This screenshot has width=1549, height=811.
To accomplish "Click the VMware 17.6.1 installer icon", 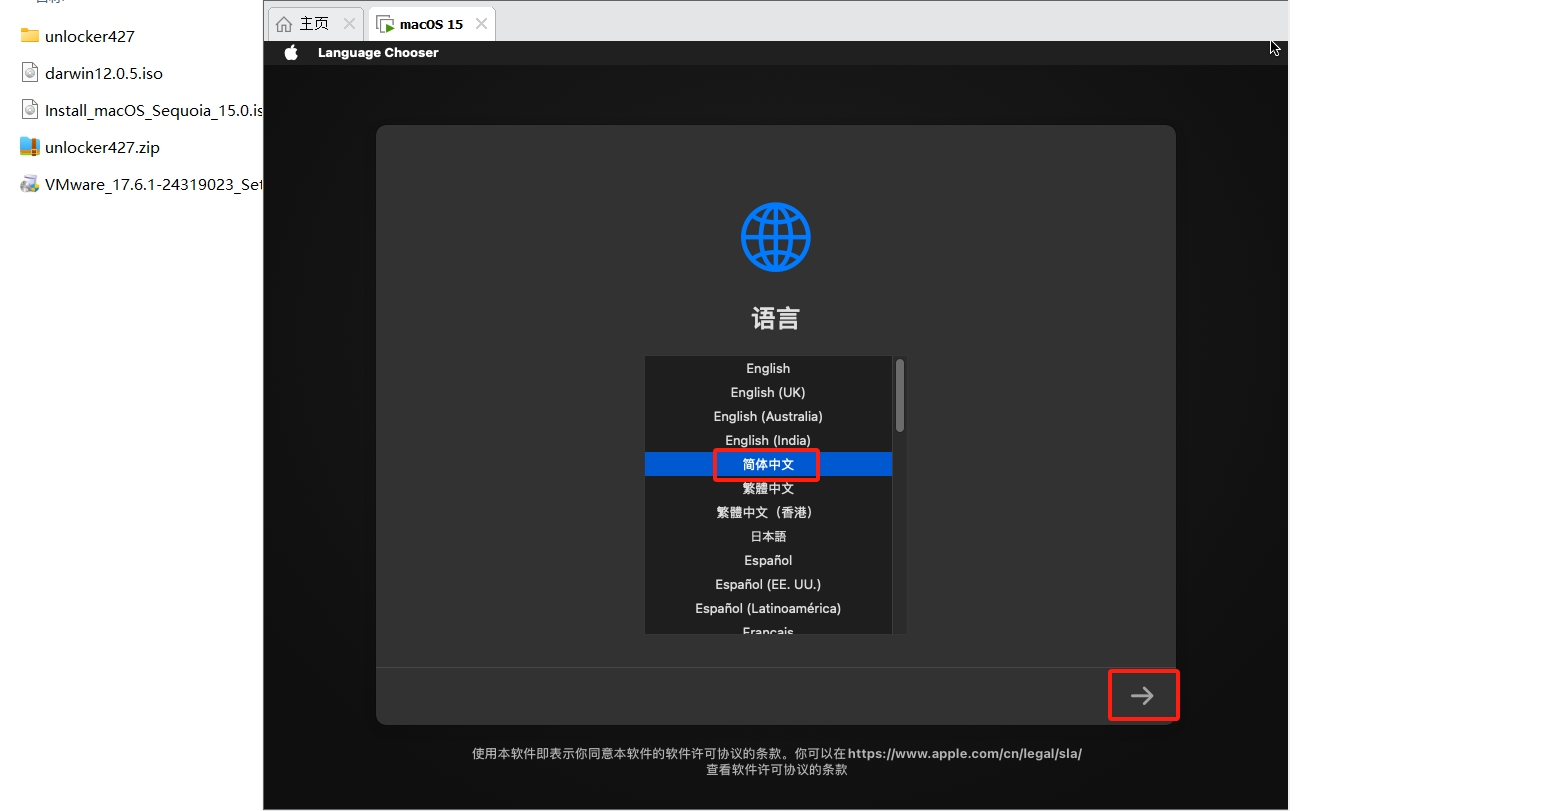I will click(x=30, y=184).
